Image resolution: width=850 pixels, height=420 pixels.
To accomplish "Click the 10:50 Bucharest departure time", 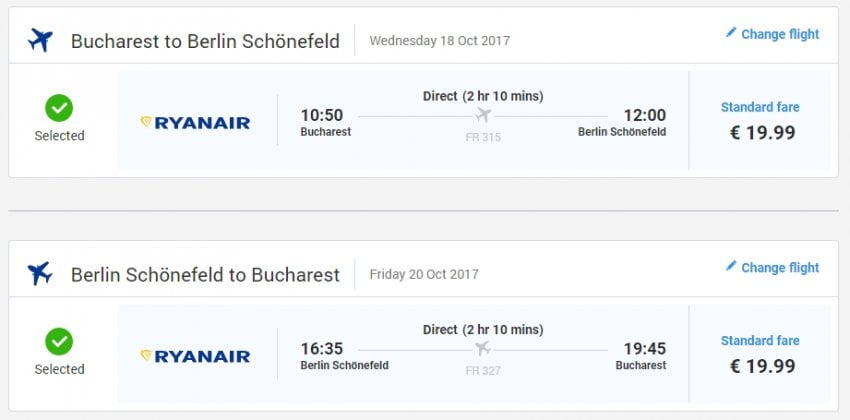I will [x=322, y=115].
